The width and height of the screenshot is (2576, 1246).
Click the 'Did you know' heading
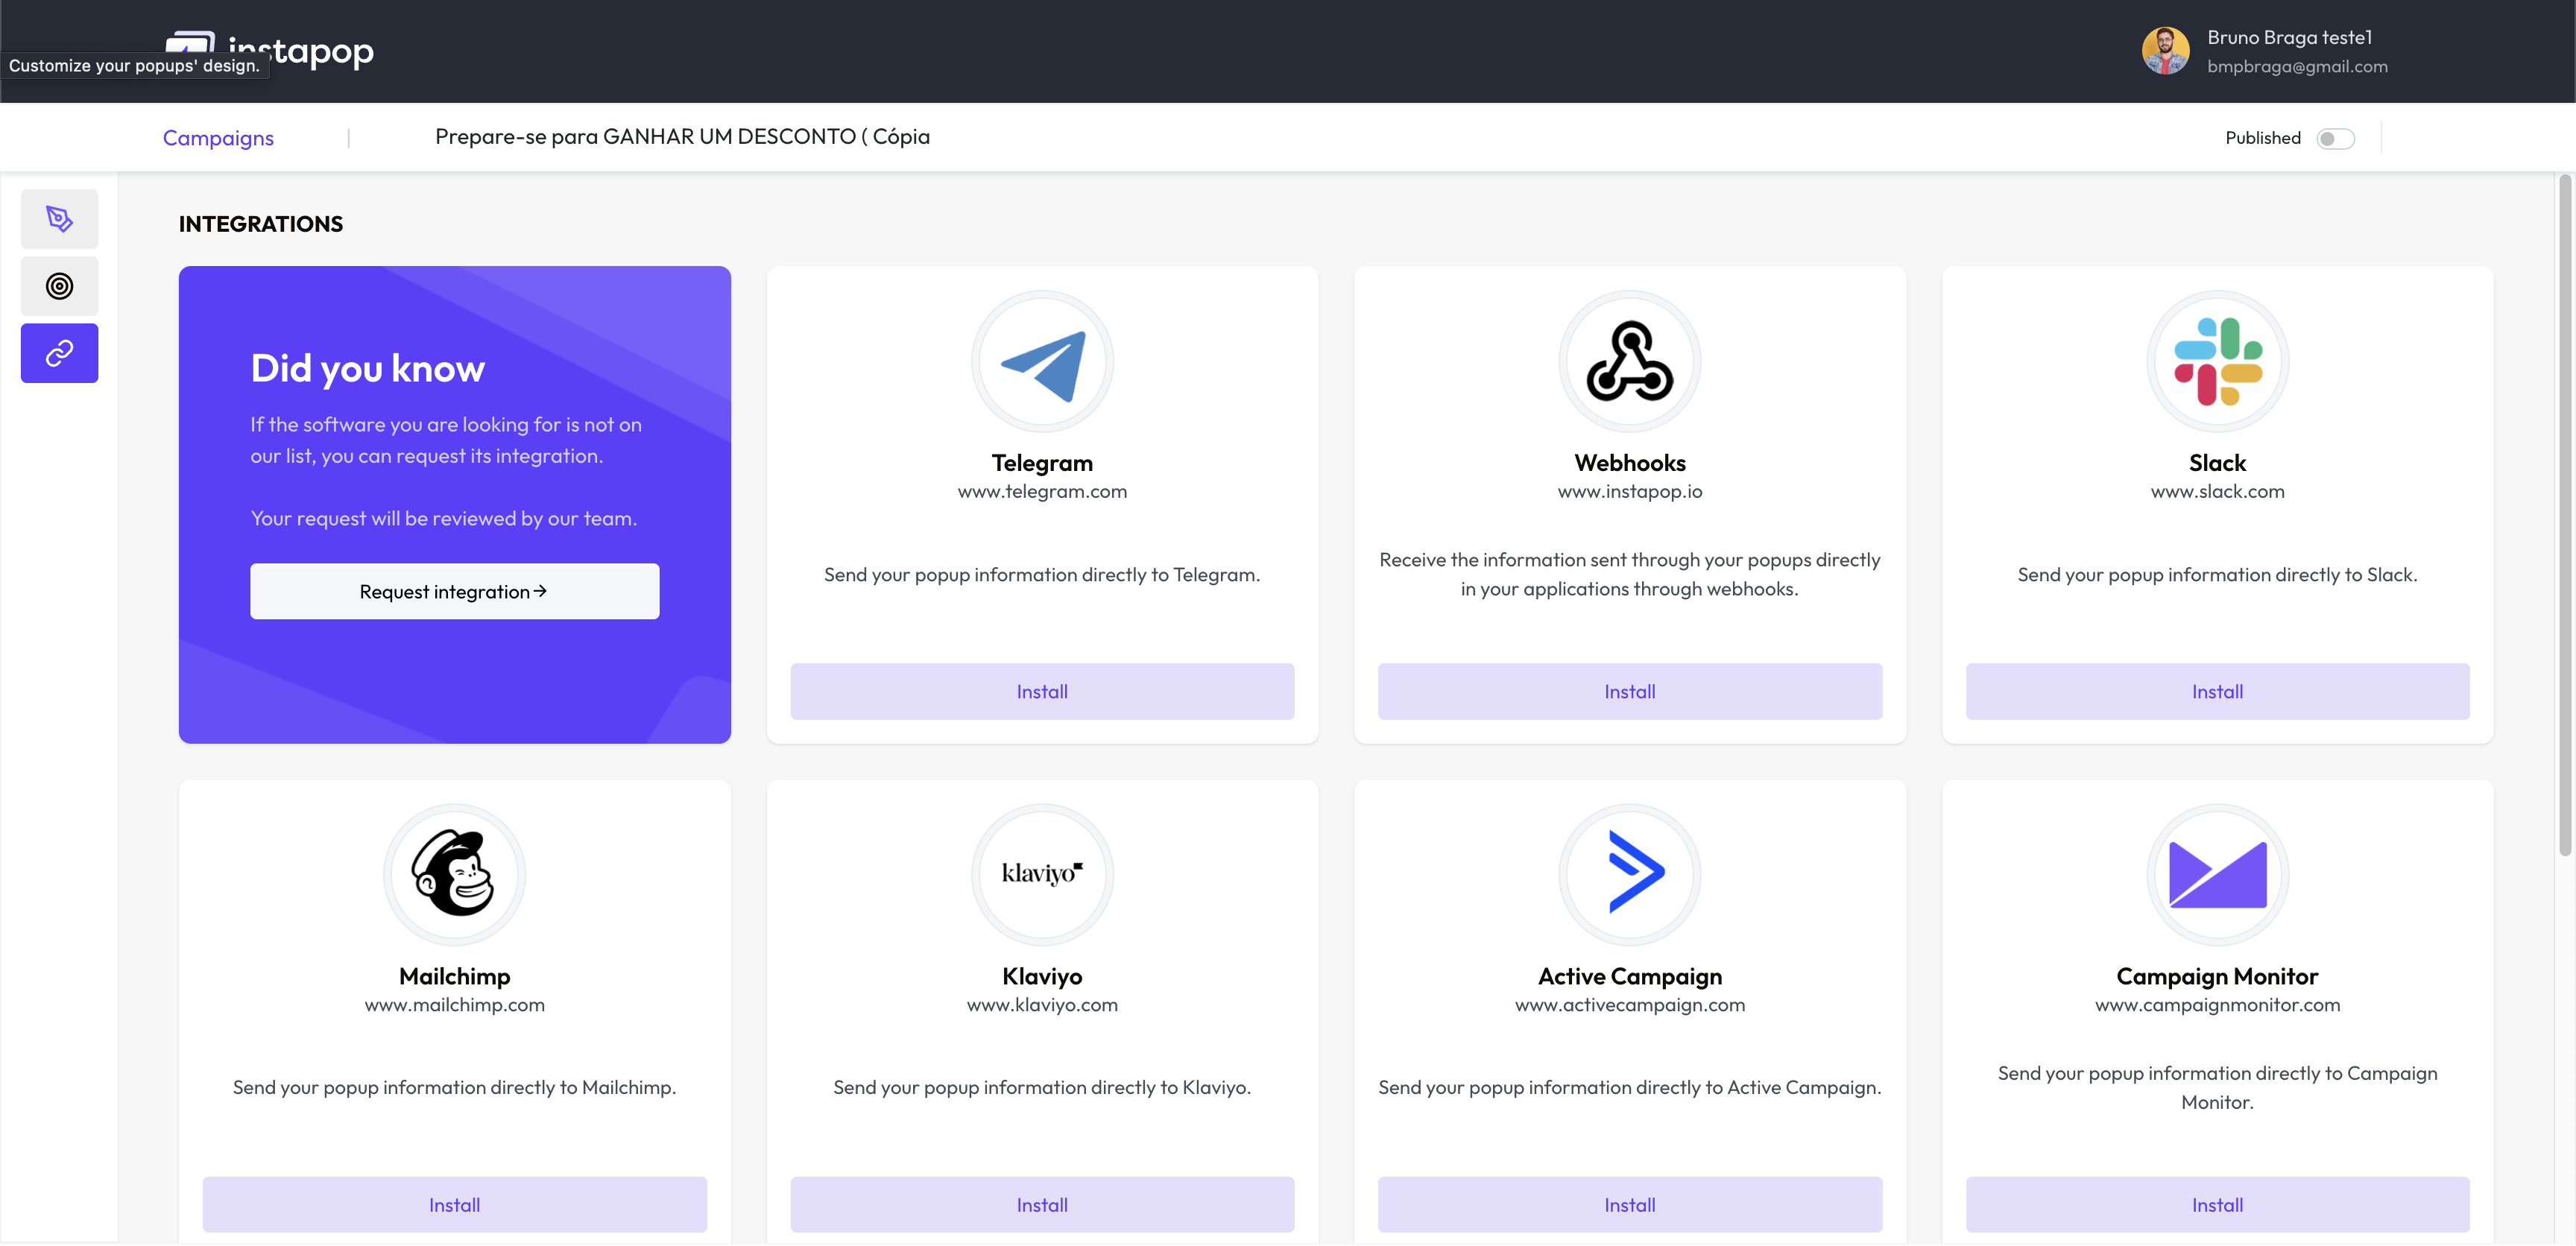click(367, 368)
